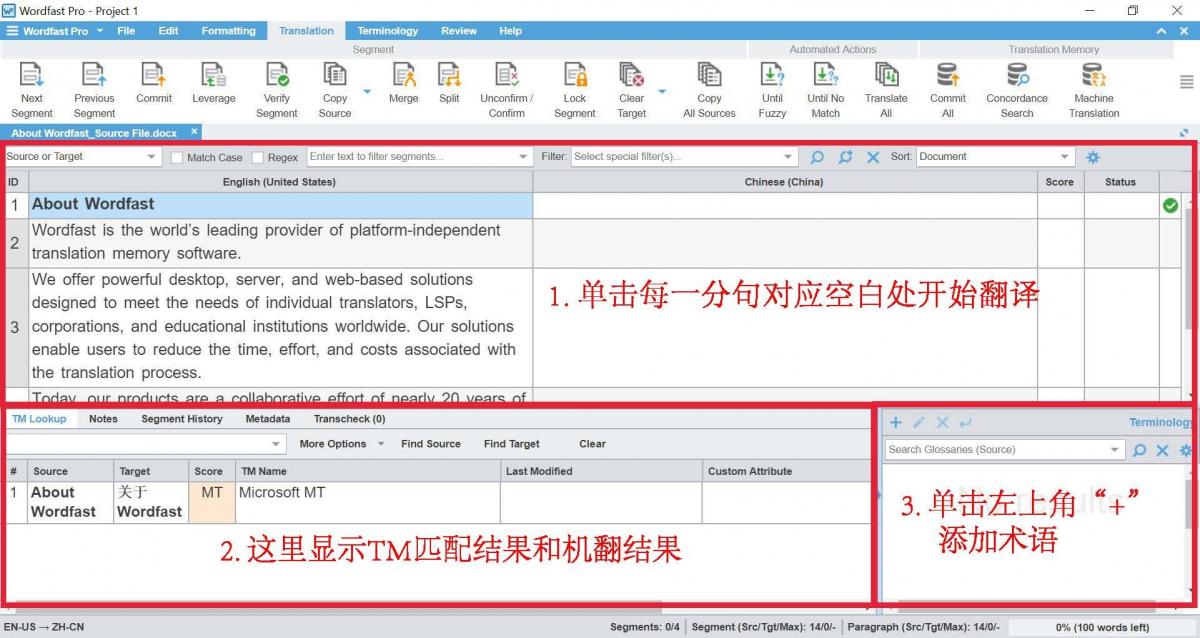The height and width of the screenshot is (638, 1200).
Task: Click Find Target in TM Lookup
Action: (512, 444)
